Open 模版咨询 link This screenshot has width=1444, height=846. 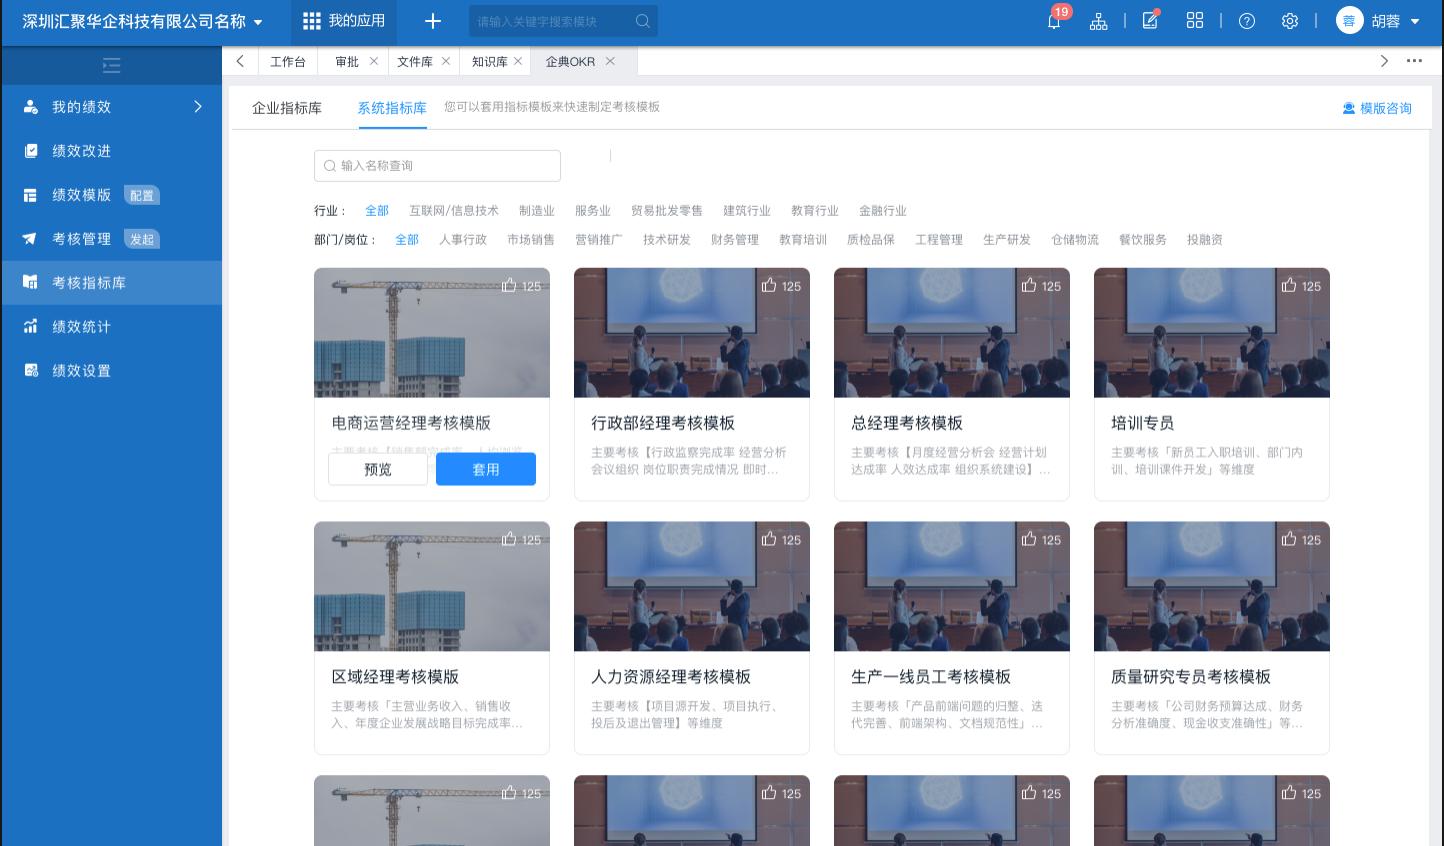click(1377, 108)
